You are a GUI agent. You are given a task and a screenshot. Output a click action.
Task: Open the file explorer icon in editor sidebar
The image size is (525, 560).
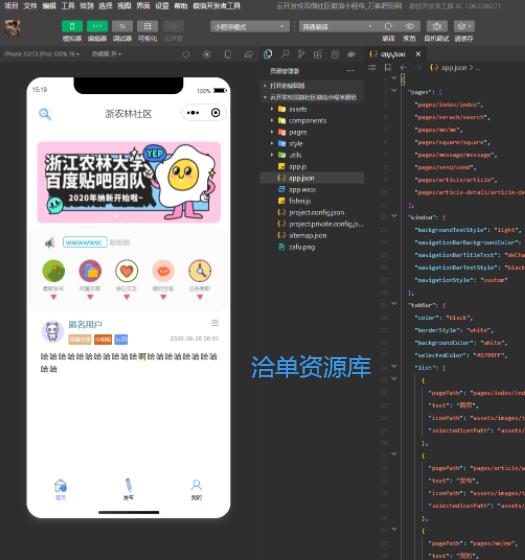tap(268, 54)
